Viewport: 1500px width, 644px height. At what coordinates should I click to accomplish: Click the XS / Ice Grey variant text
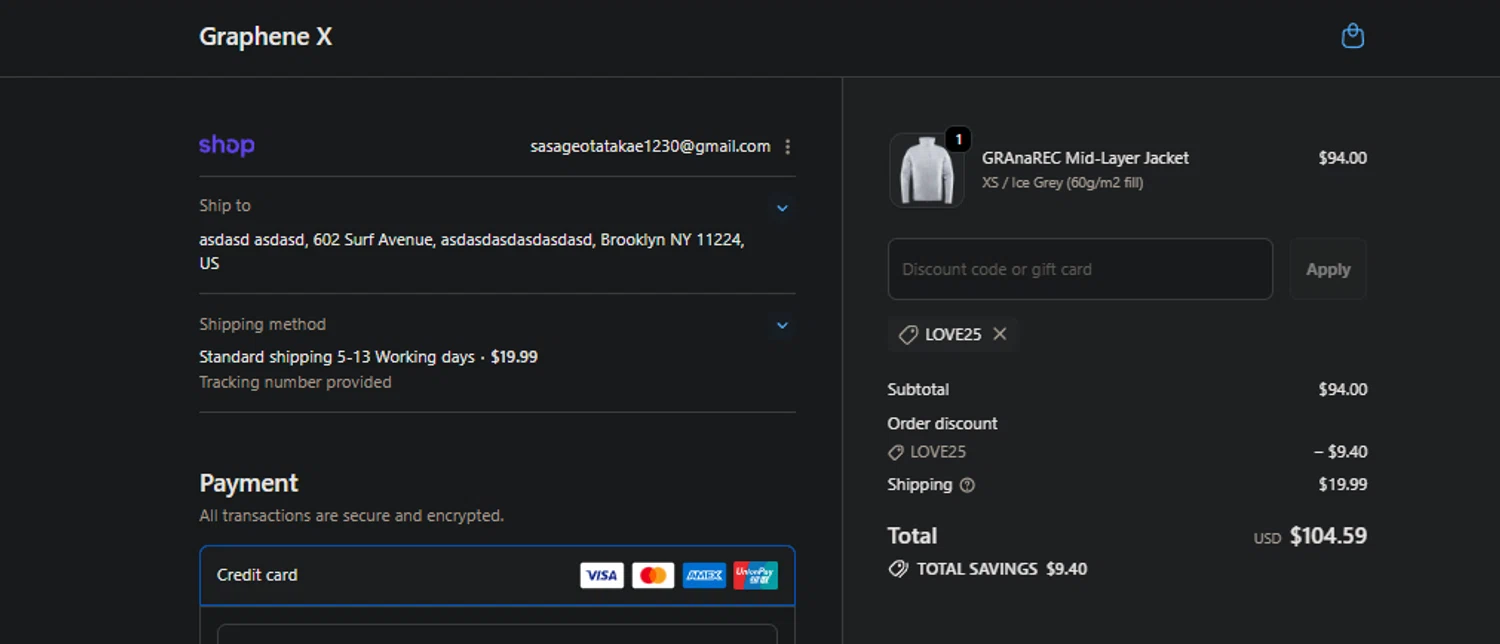(1062, 183)
